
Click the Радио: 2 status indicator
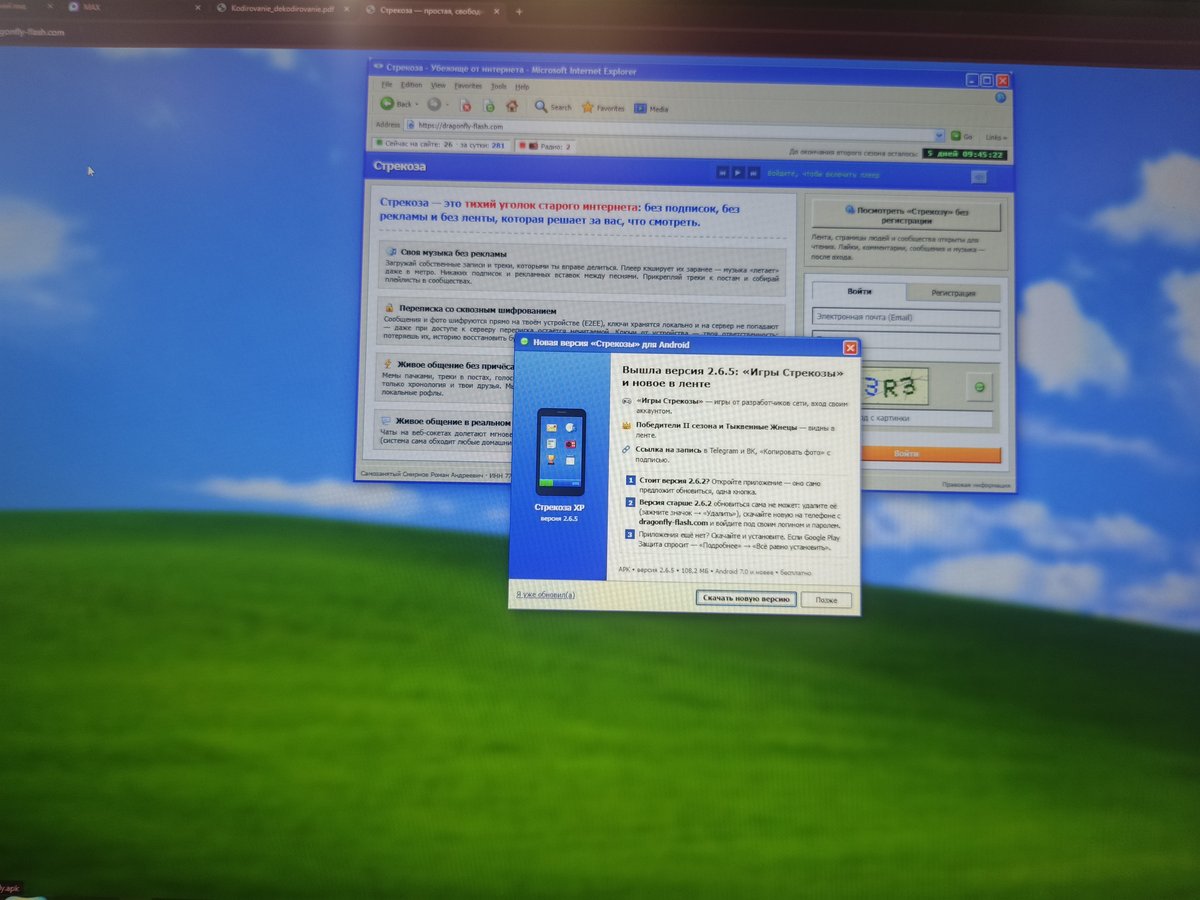point(545,146)
